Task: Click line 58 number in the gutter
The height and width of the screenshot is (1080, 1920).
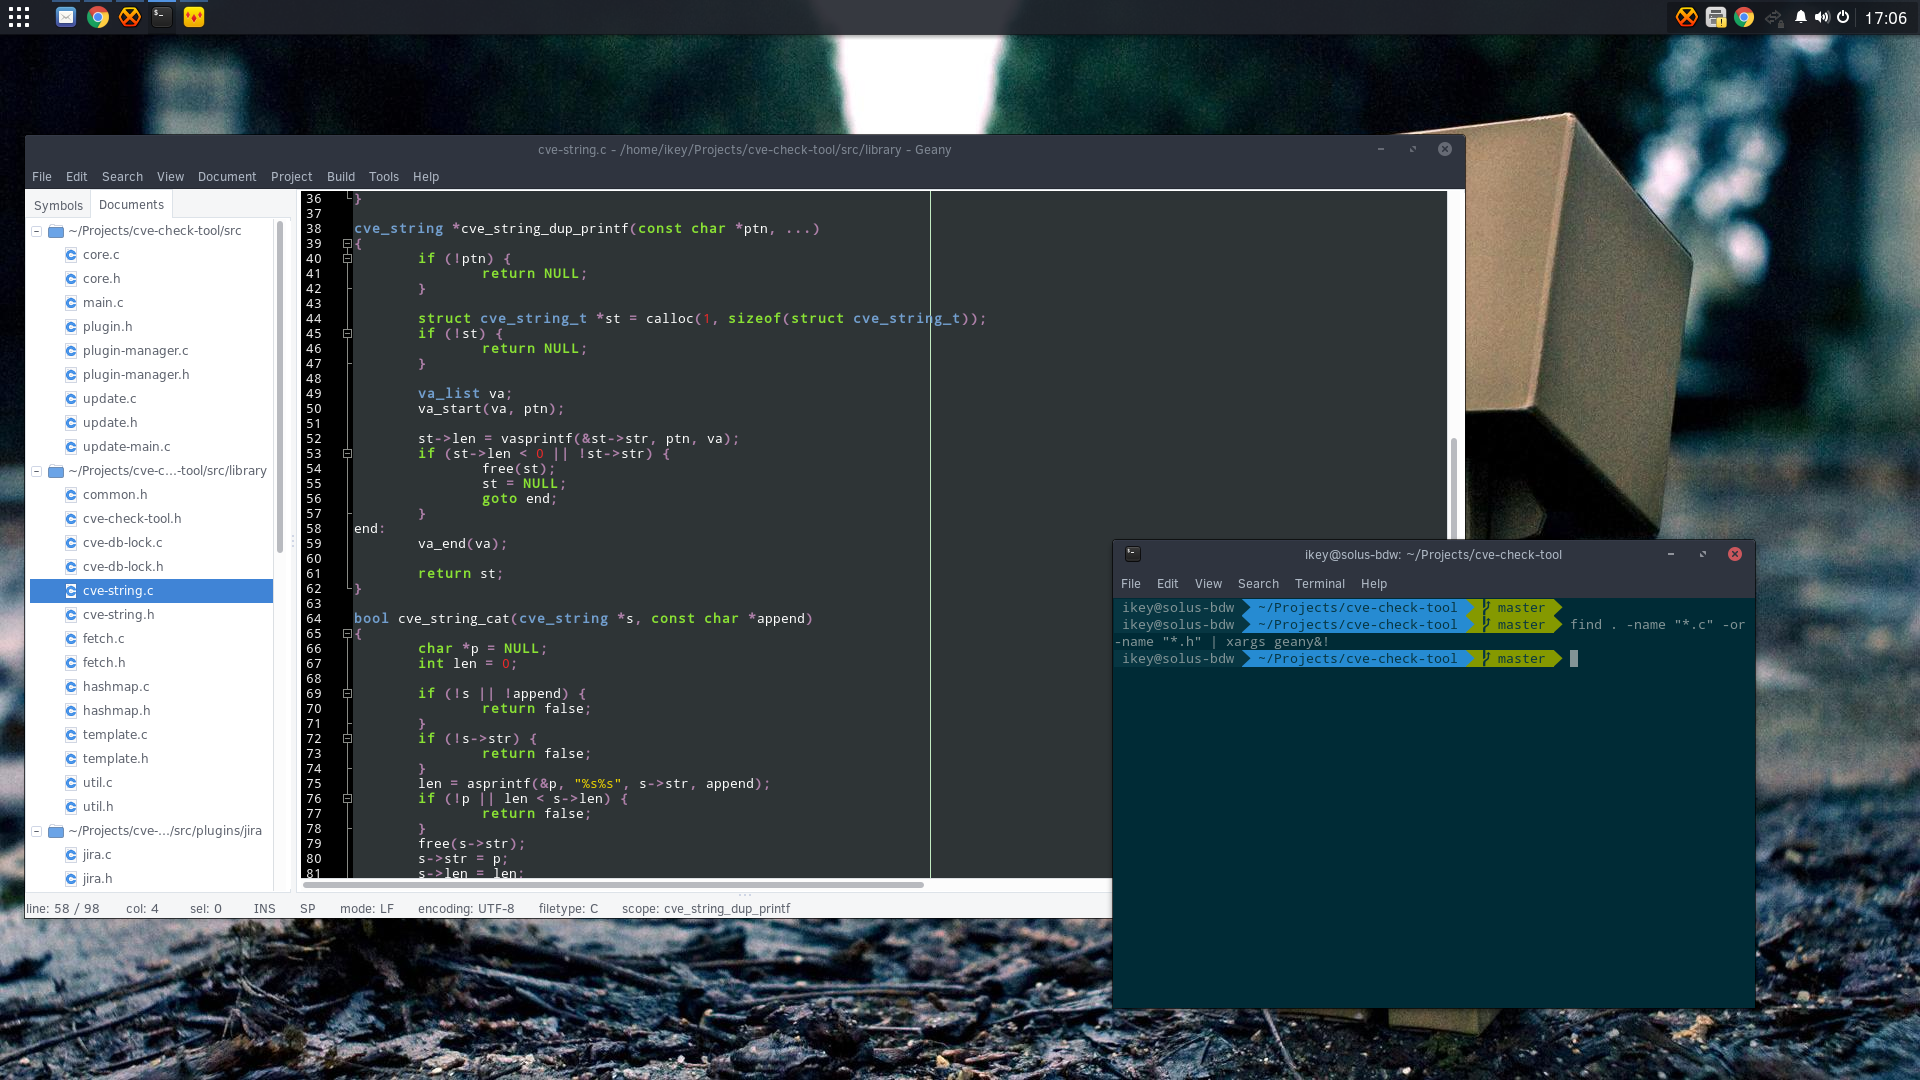Action: pyautogui.click(x=314, y=529)
